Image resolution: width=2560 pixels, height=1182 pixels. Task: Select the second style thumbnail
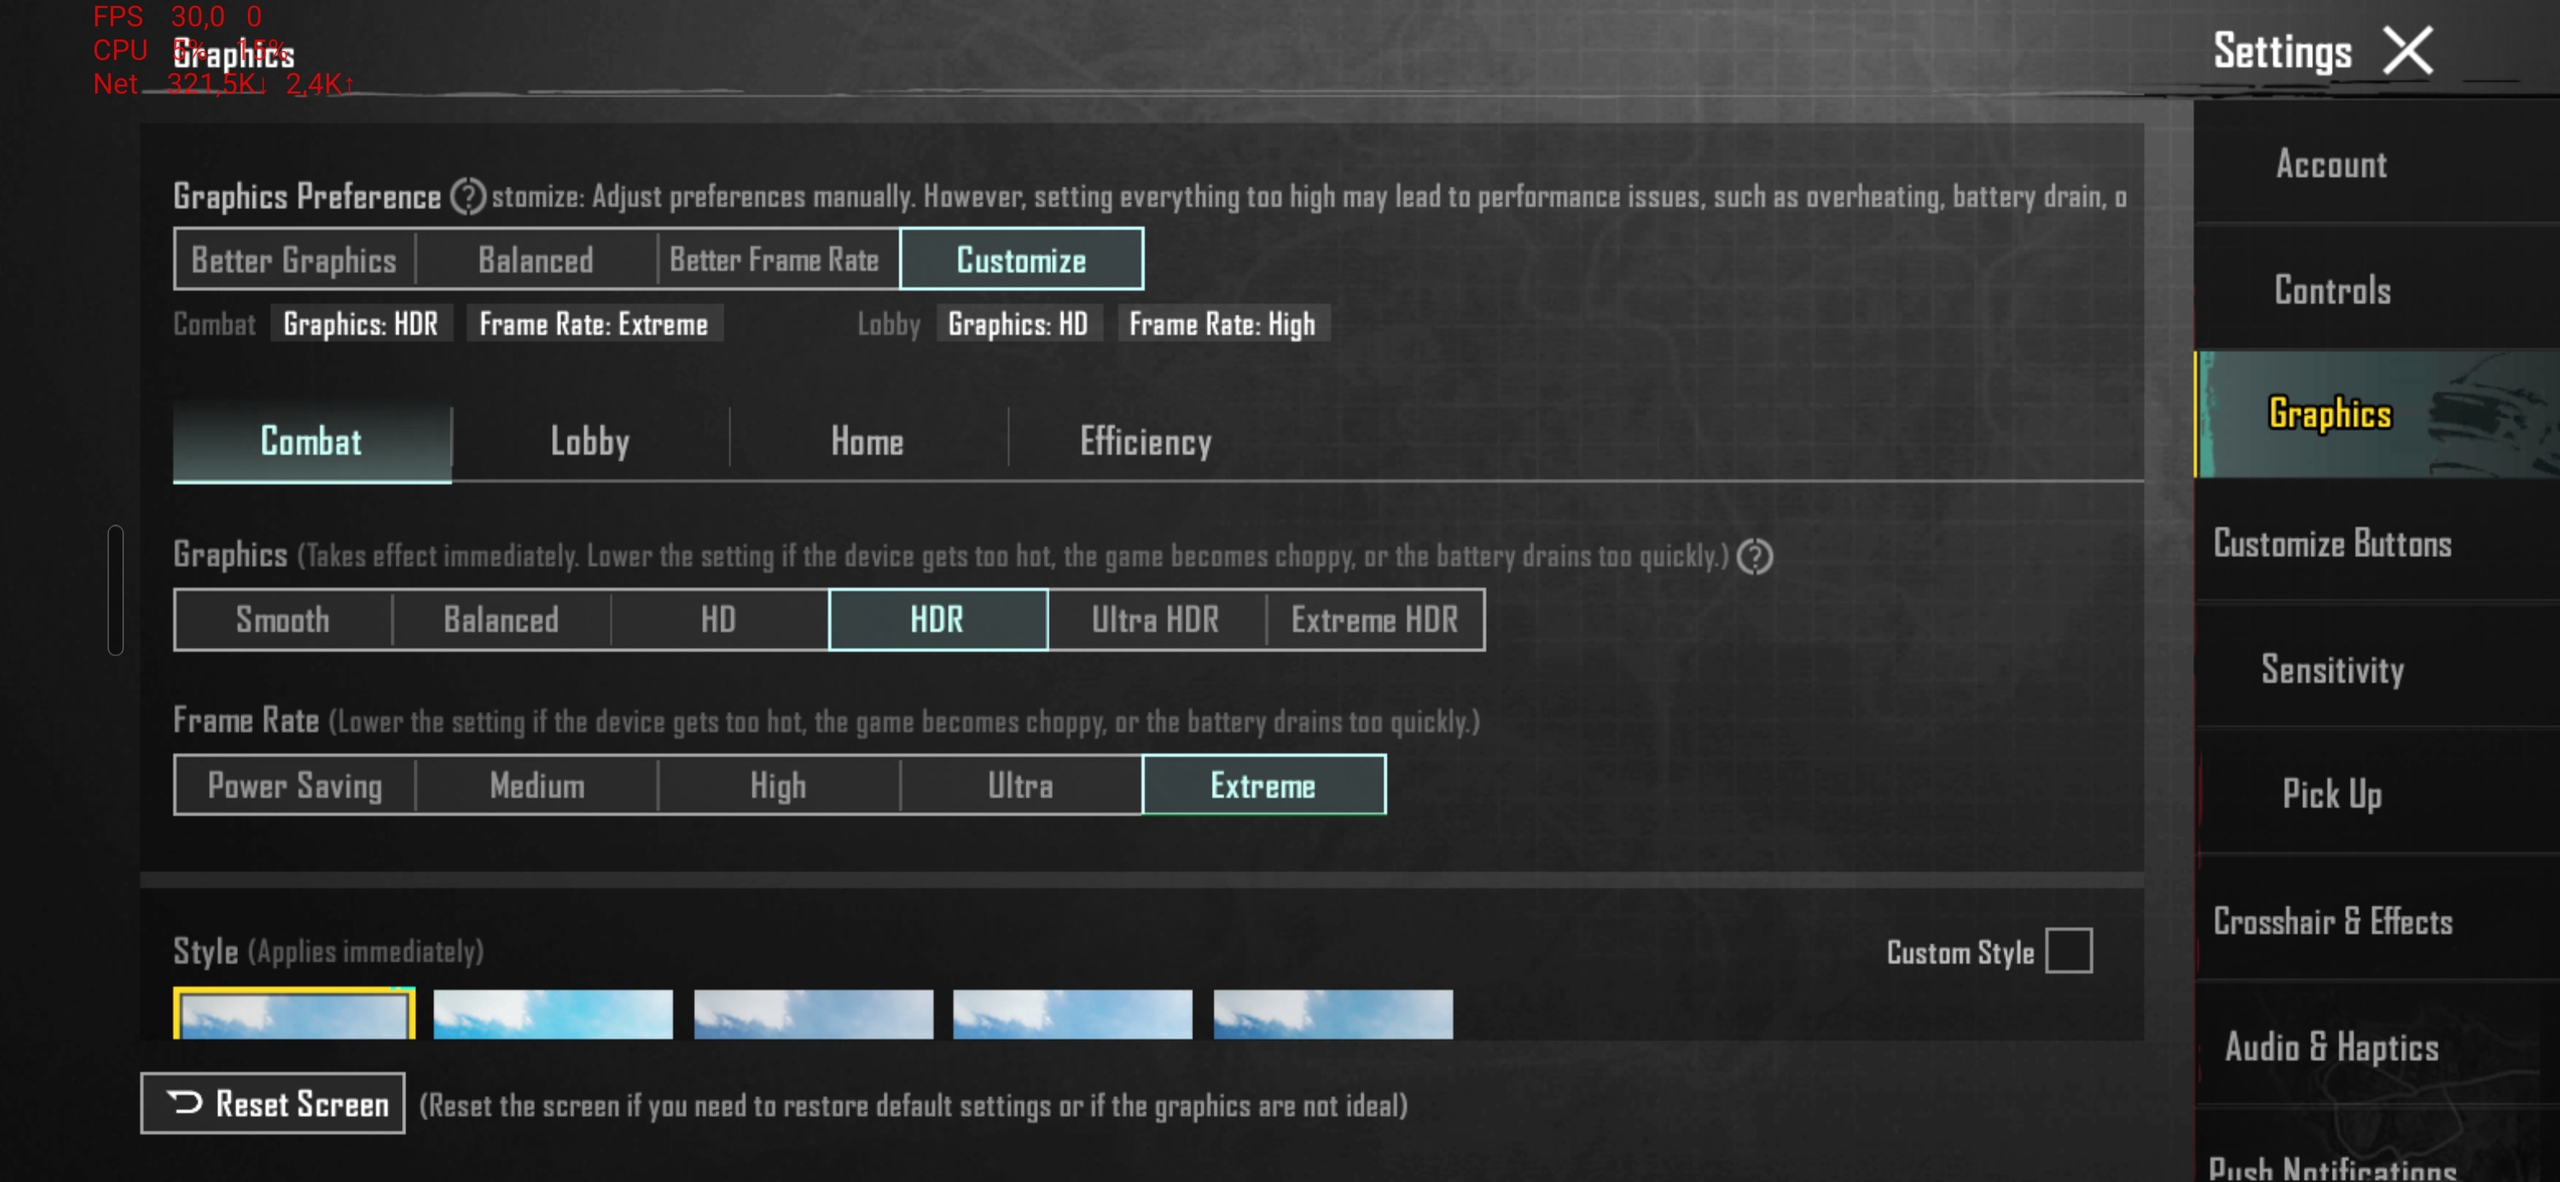(x=553, y=1014)
